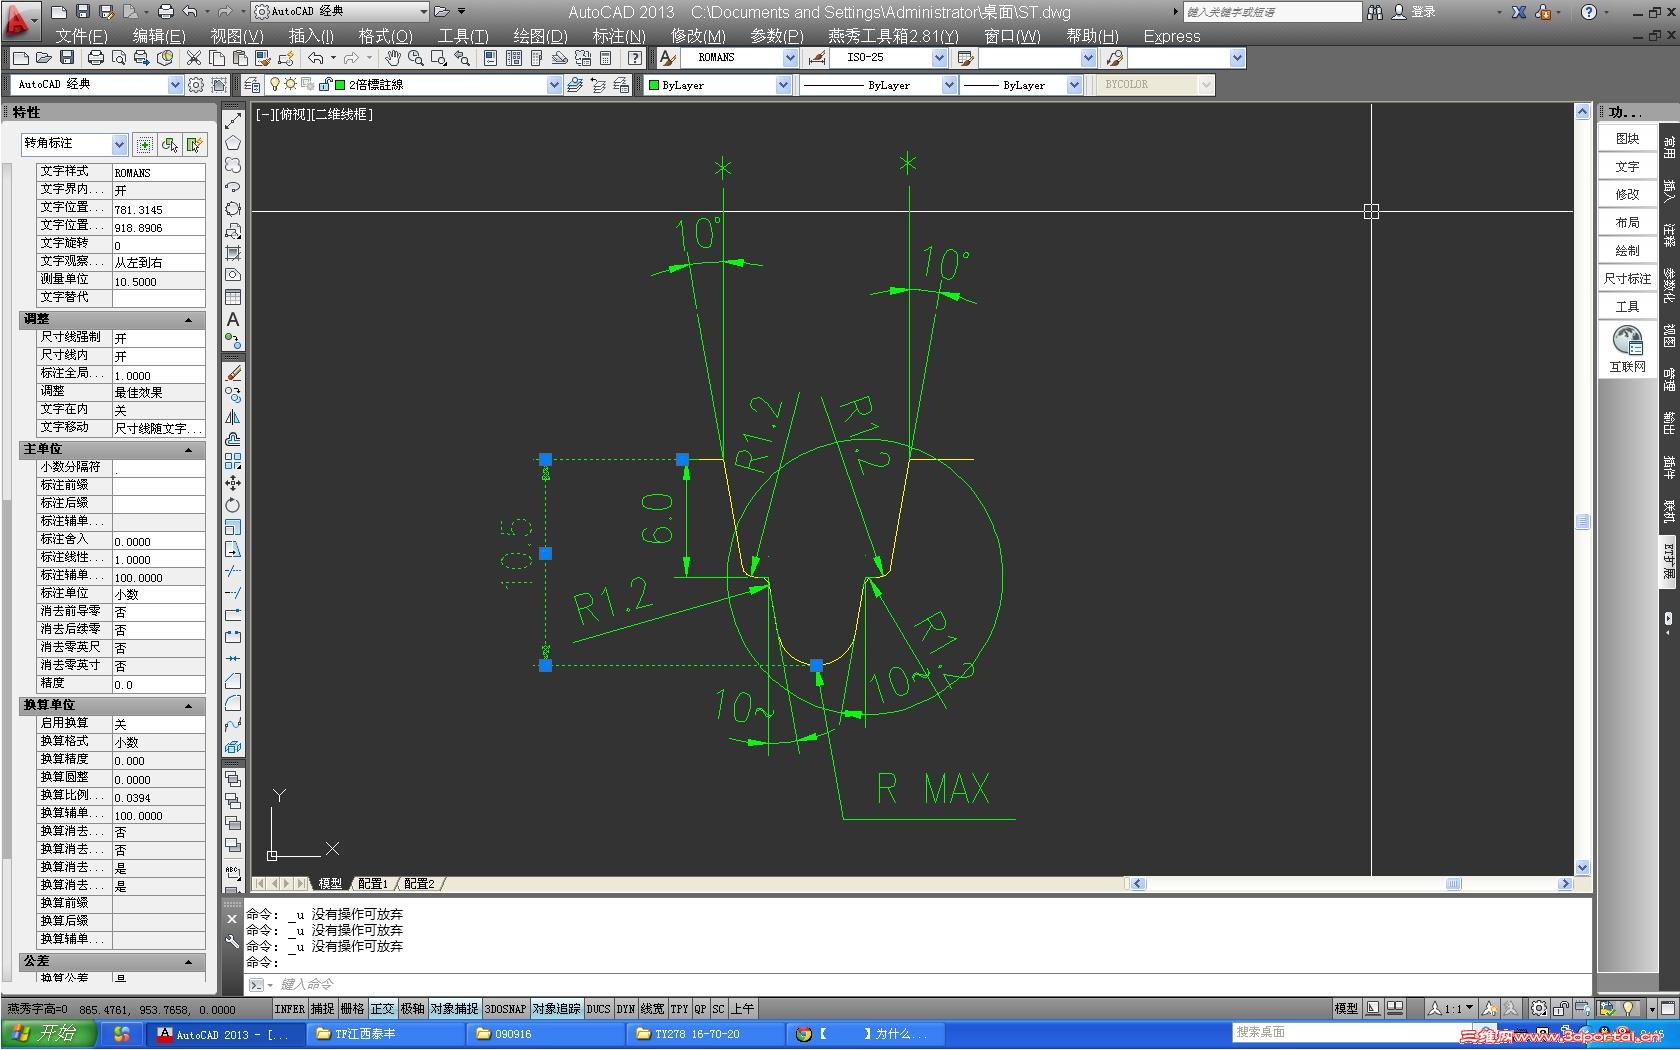Viewport: 1680px width, 1050px height.
Task: Click the 开始 Start button
Action: tap(49, 1034)
